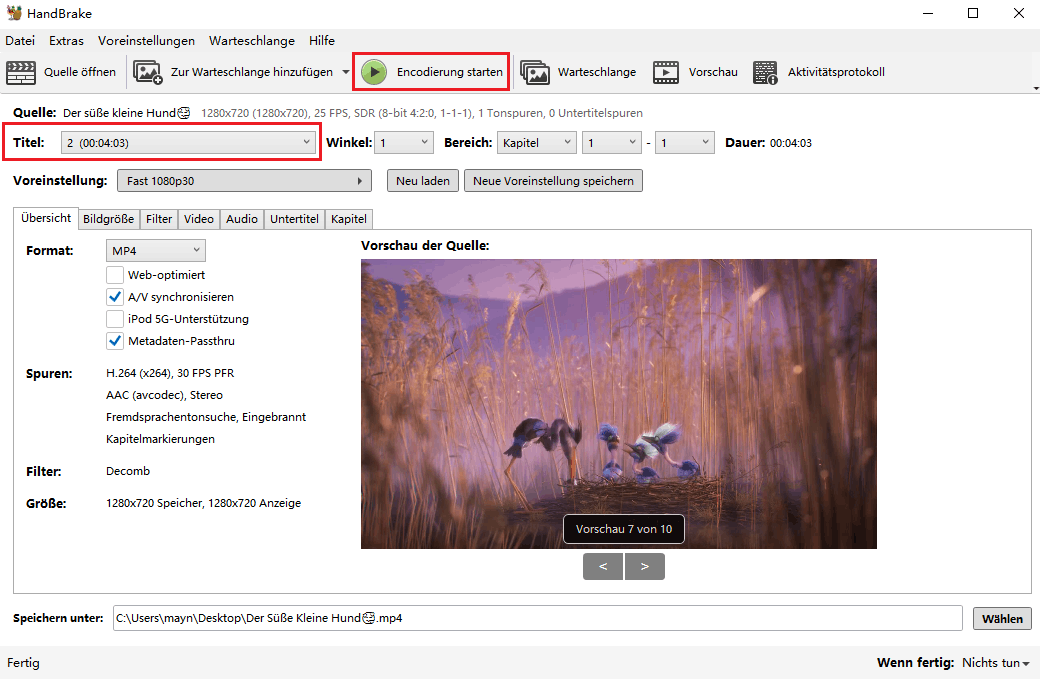Open the Warteschlange queue icon
1040x679 pixels.
535,72
